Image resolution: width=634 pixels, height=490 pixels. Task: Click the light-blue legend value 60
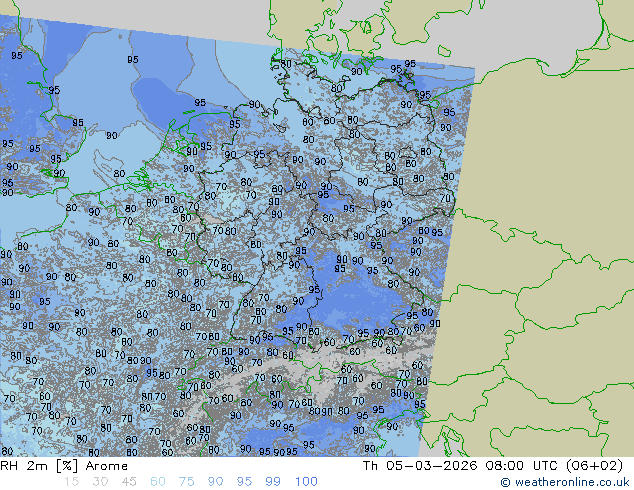tap(158, 482)
